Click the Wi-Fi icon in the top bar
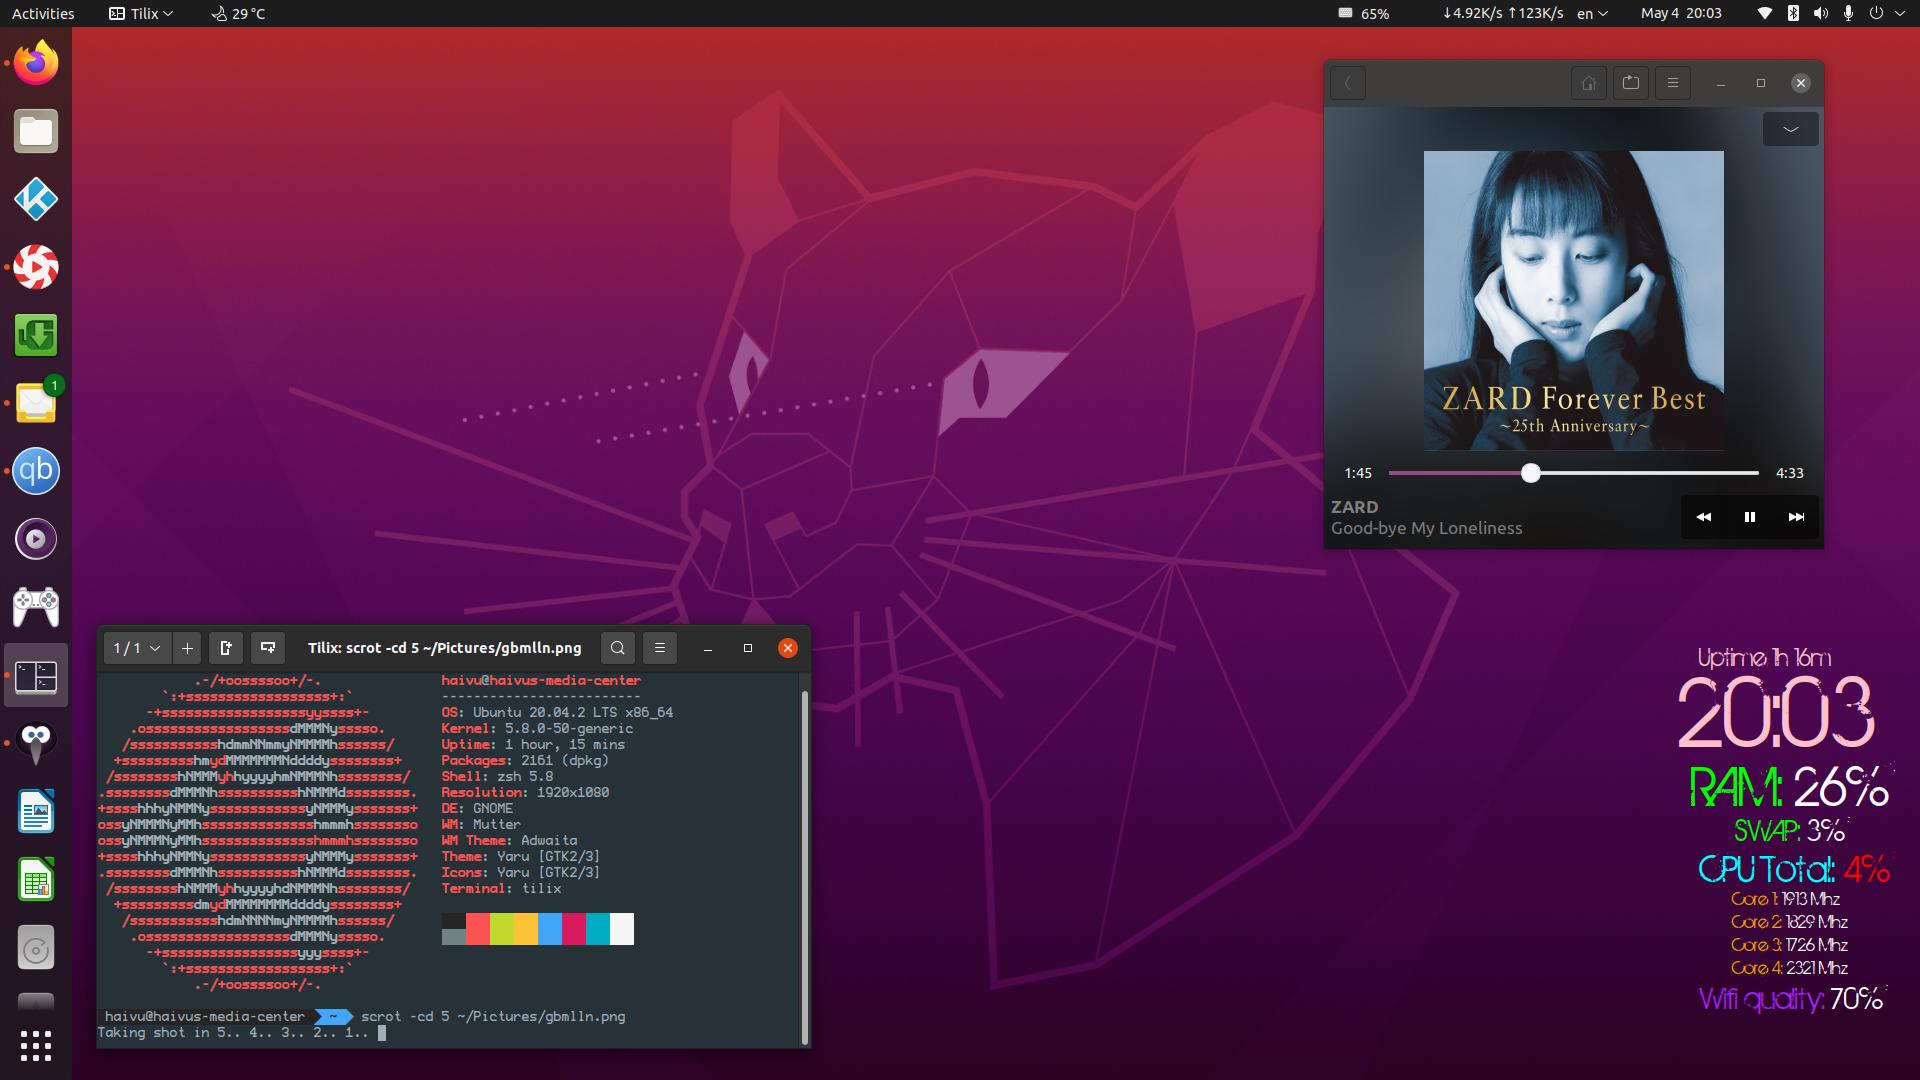The height and width of the screenshot is (1080, 1920). (x=1765, y=13)
